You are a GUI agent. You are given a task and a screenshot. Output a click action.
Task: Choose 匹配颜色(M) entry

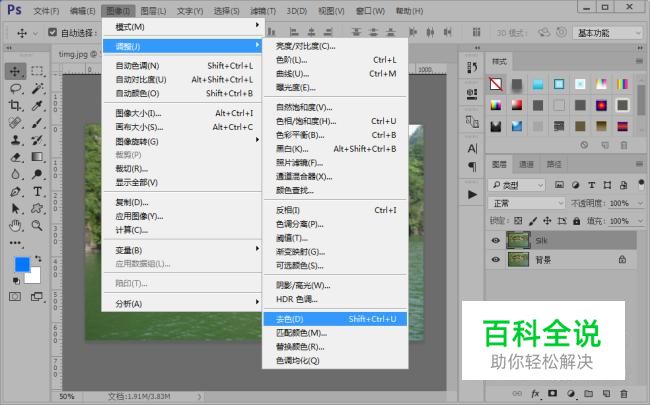pyautogui.click(x=335, y=333)
